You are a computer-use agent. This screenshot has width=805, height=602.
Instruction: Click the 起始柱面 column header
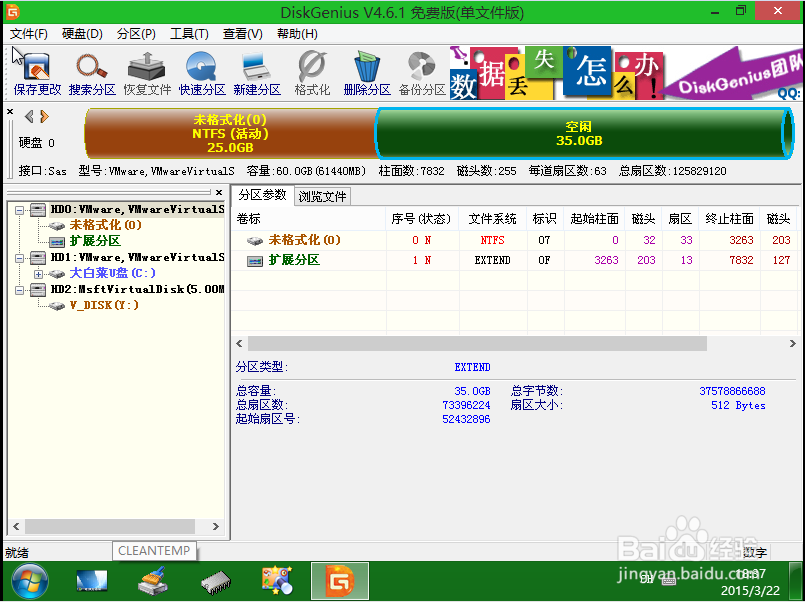[x=595, y=219]
